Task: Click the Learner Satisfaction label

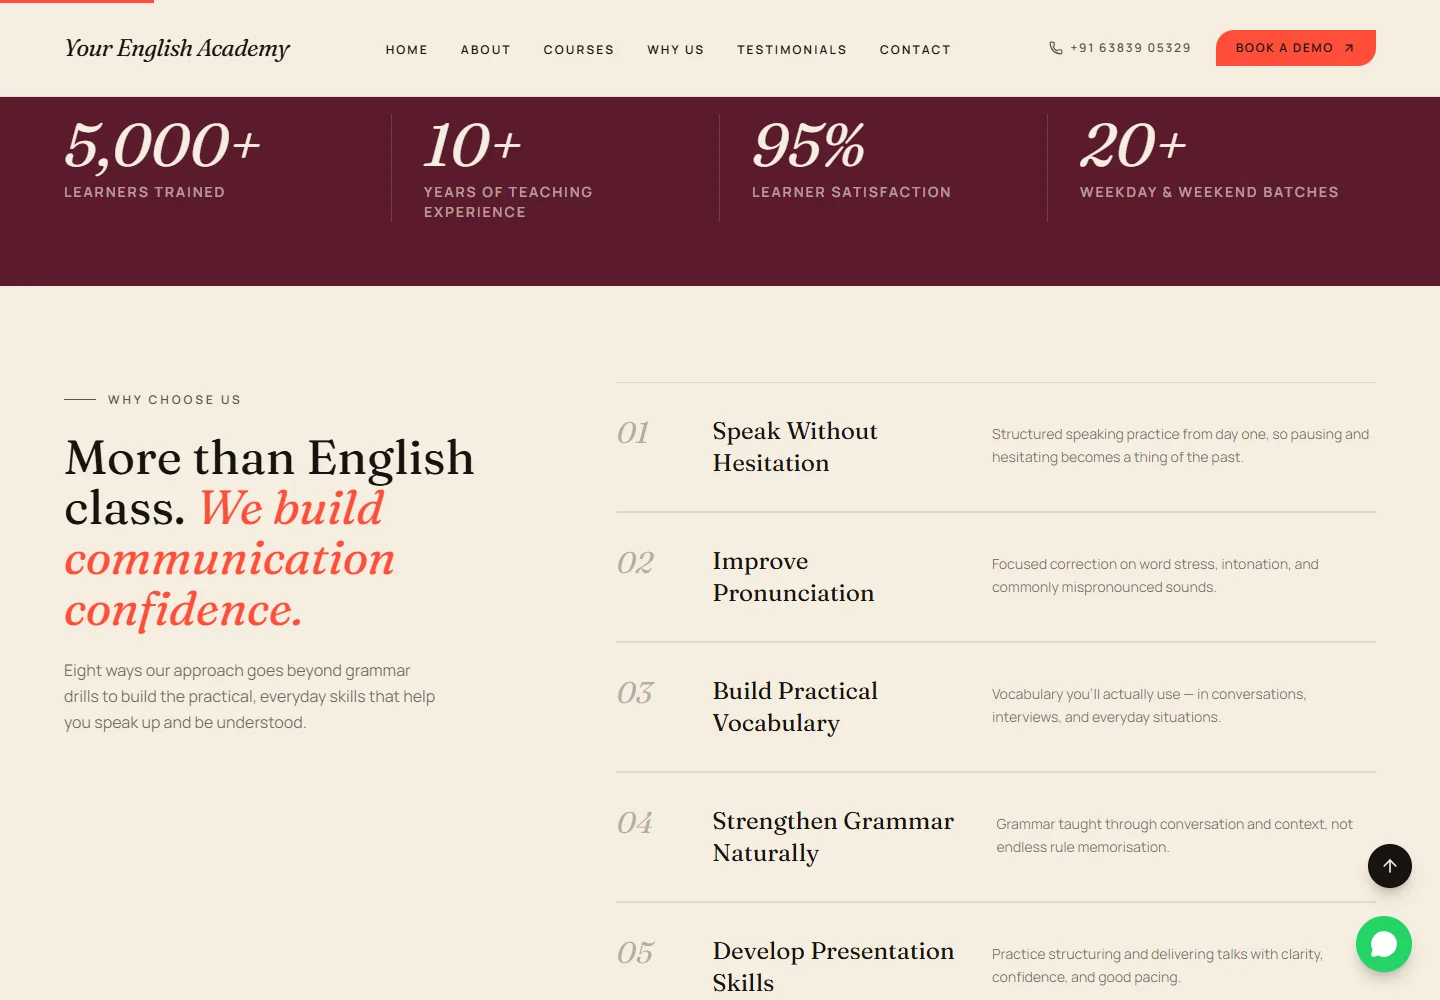Action: 852,192
